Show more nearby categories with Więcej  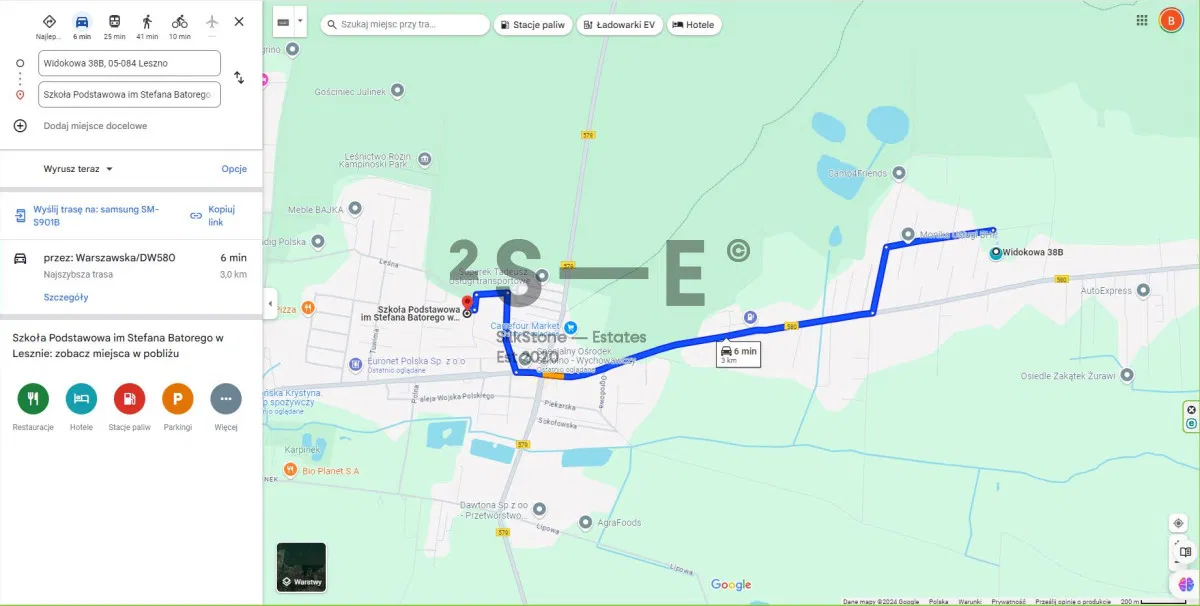226,398
